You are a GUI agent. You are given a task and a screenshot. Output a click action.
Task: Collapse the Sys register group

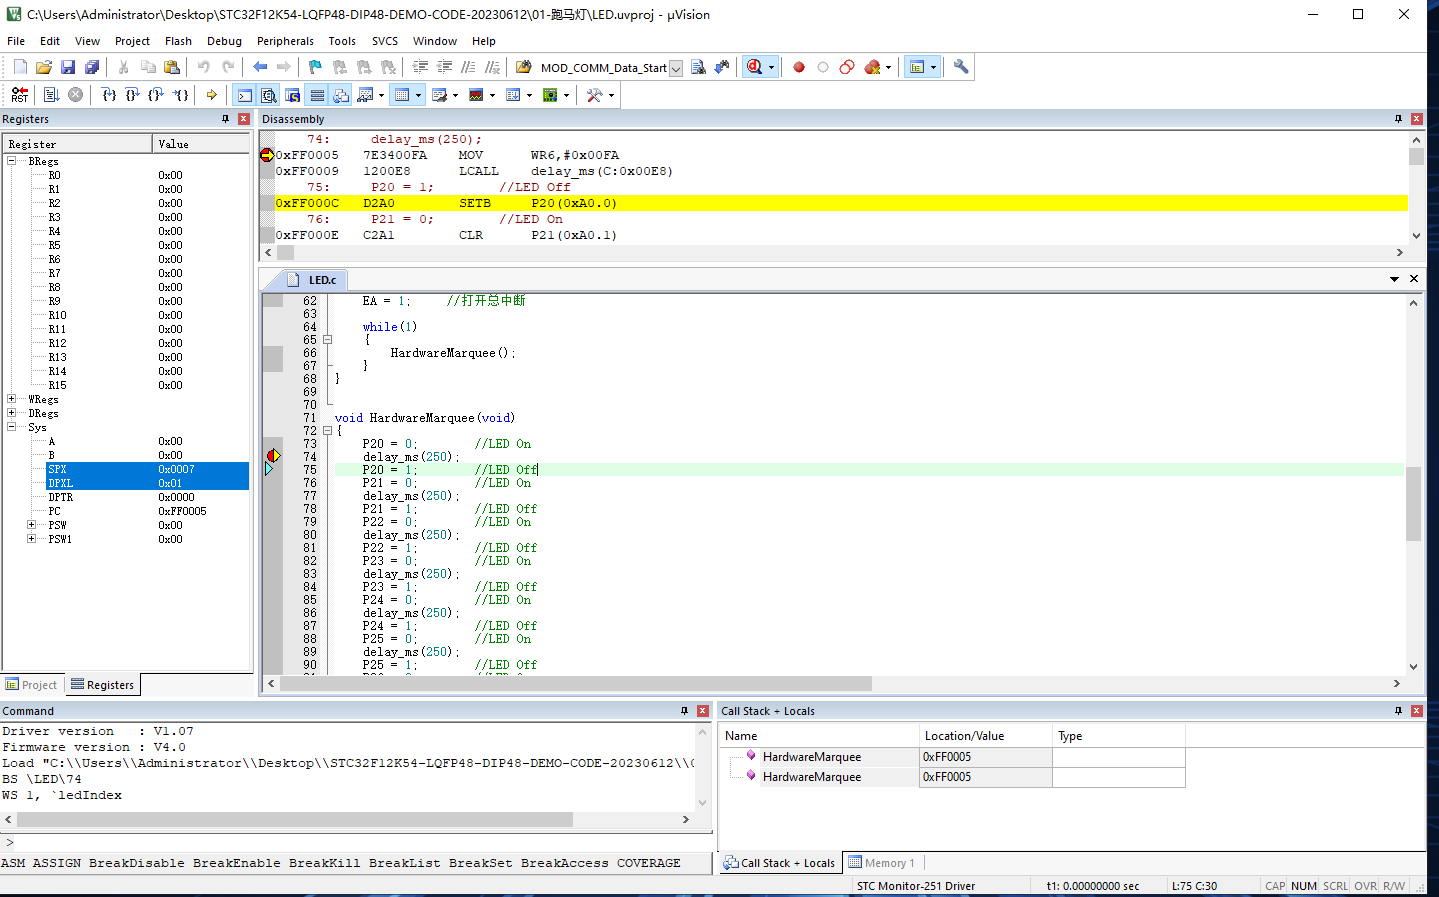coord(12,427)
